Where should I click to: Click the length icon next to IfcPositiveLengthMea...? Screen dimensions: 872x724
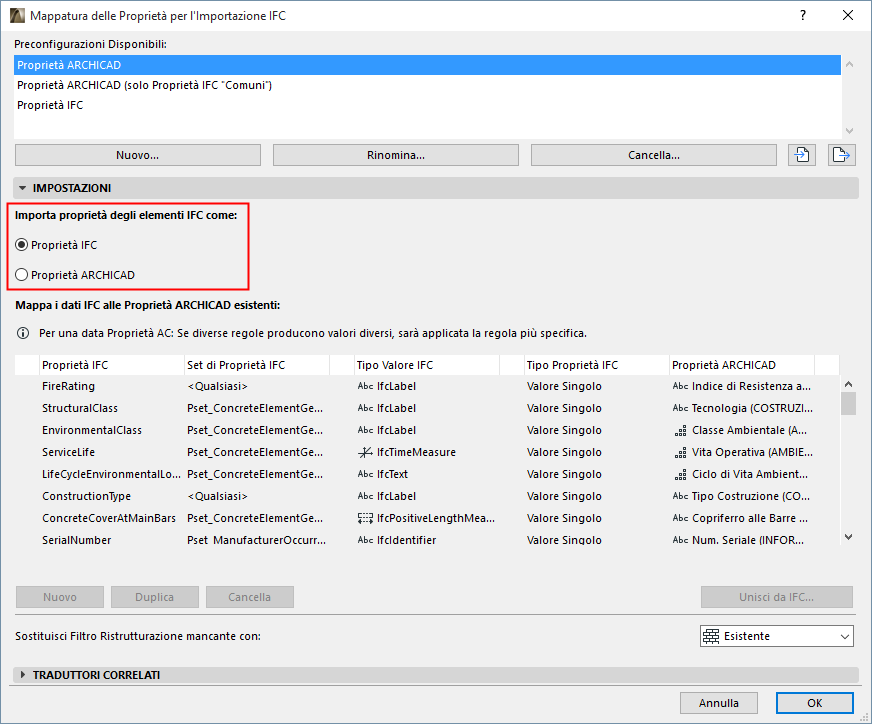pos(365,518)
